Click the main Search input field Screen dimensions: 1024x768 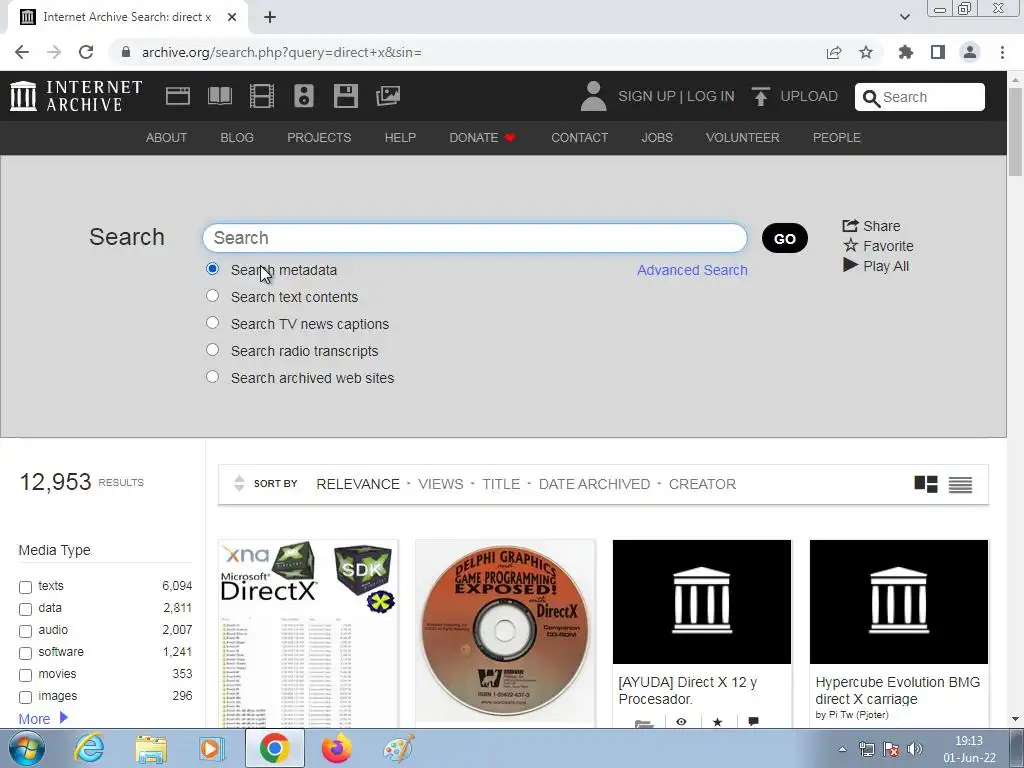pyautogui.click(x=475, y=238)
